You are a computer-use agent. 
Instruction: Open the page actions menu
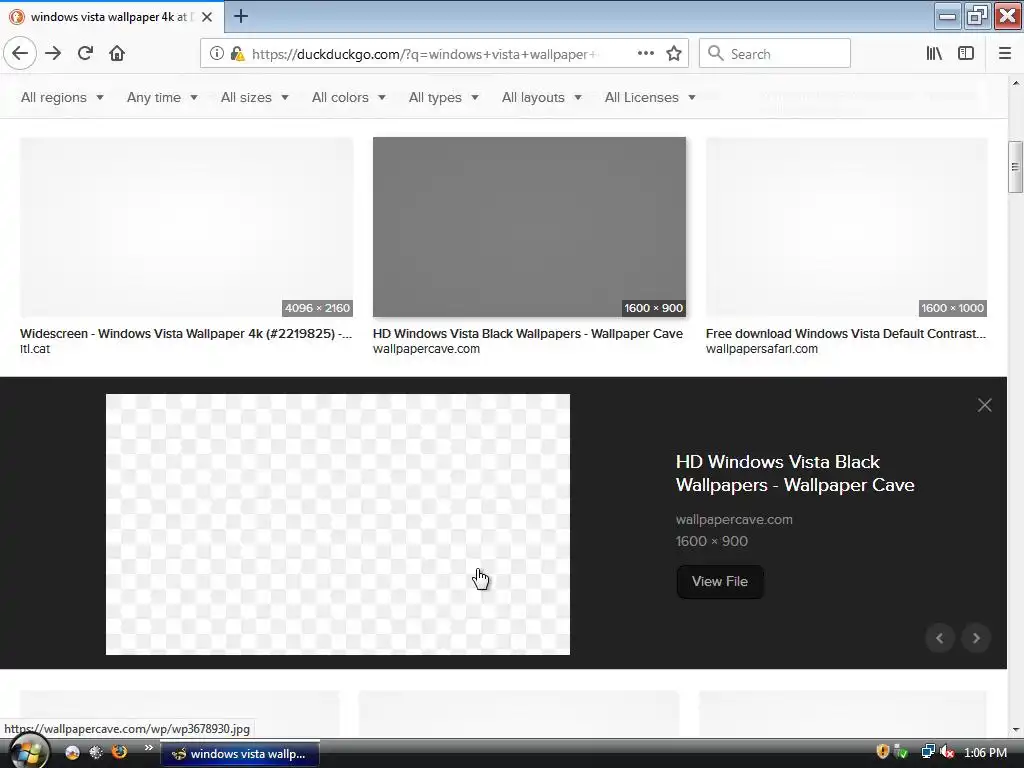click(645, 54)
